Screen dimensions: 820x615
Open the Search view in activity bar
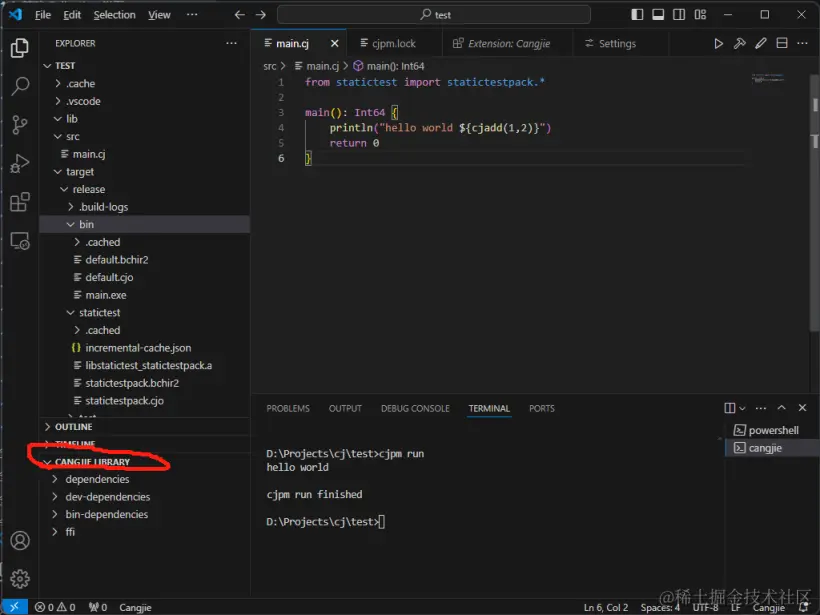20,86
